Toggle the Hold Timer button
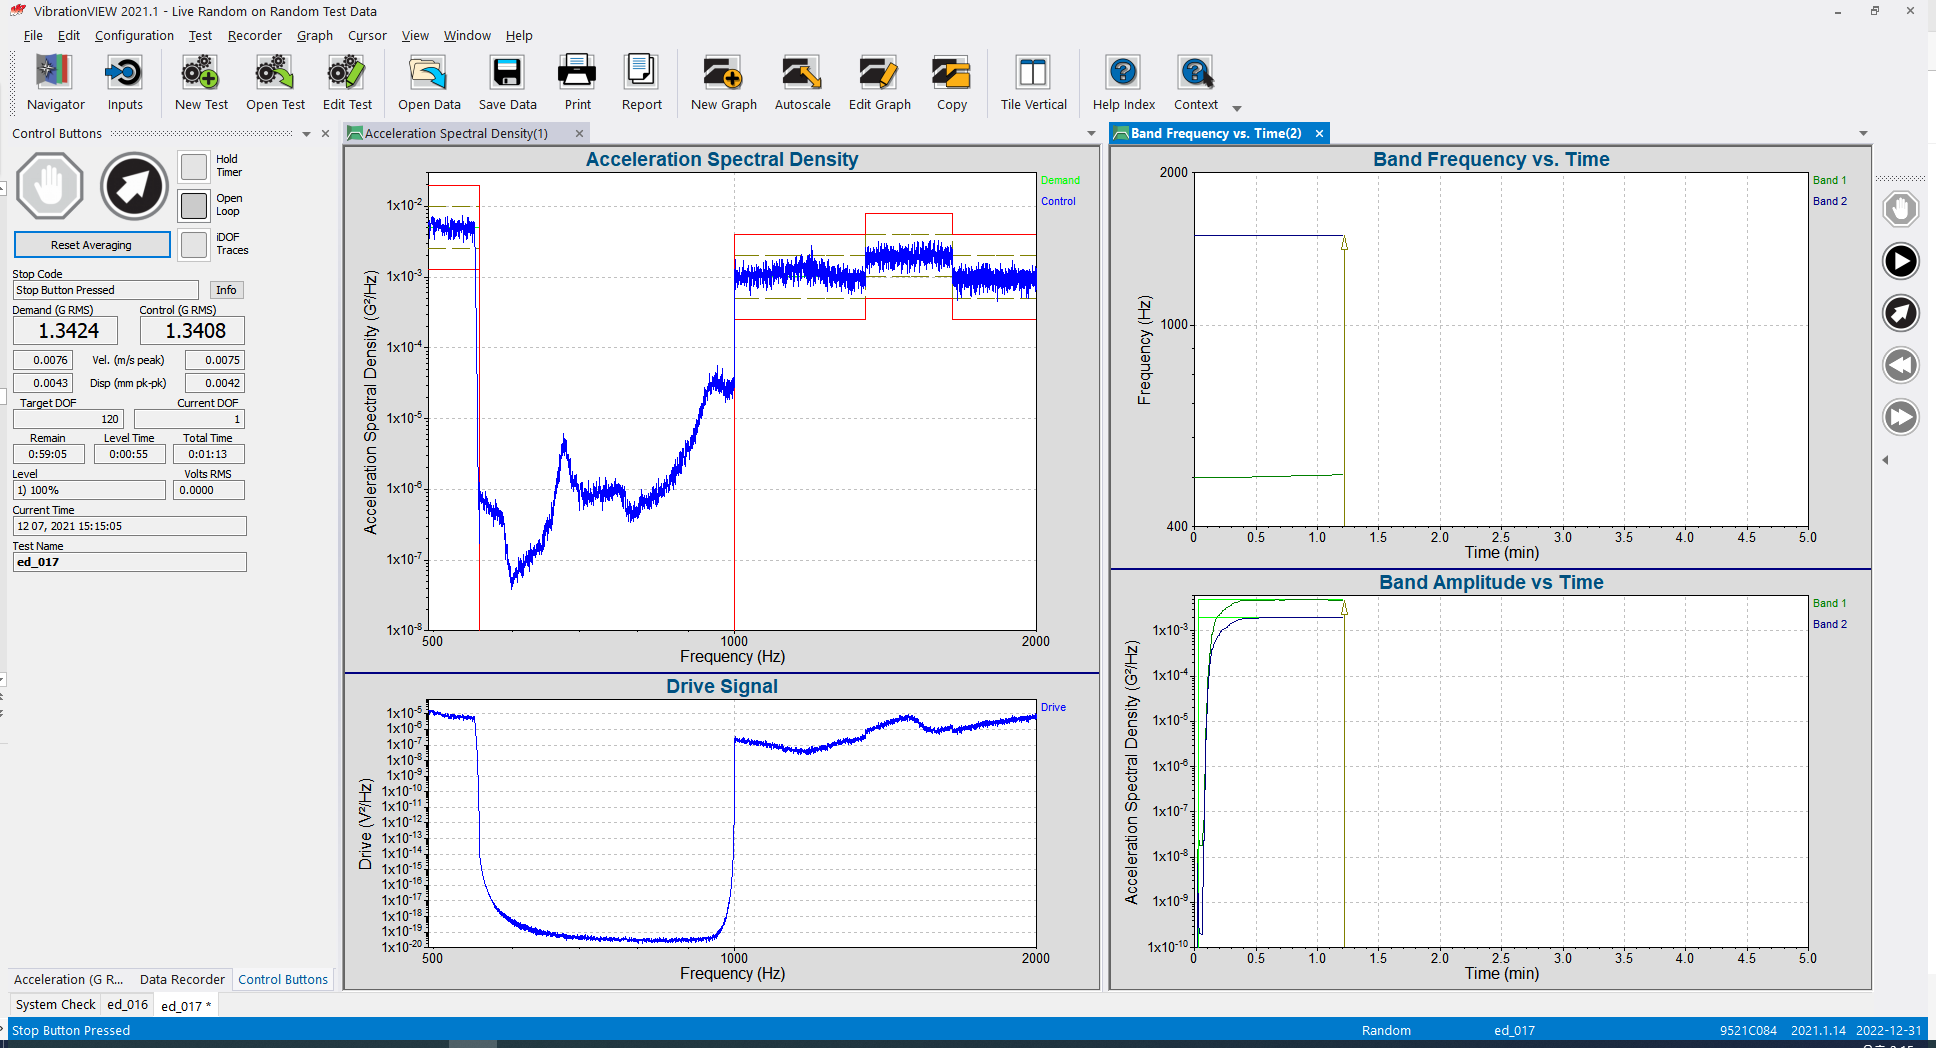This screenshot has width=1936, height=1048. point(194,166)
